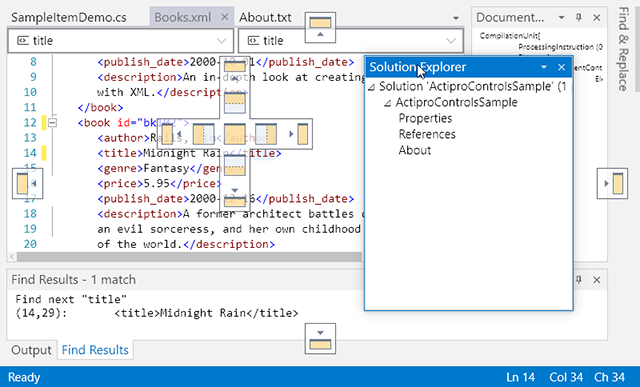Click the editor horizontal scrollbar thumb
The height and width of the screenshot is (387, 640).
[x=189, y=257]
